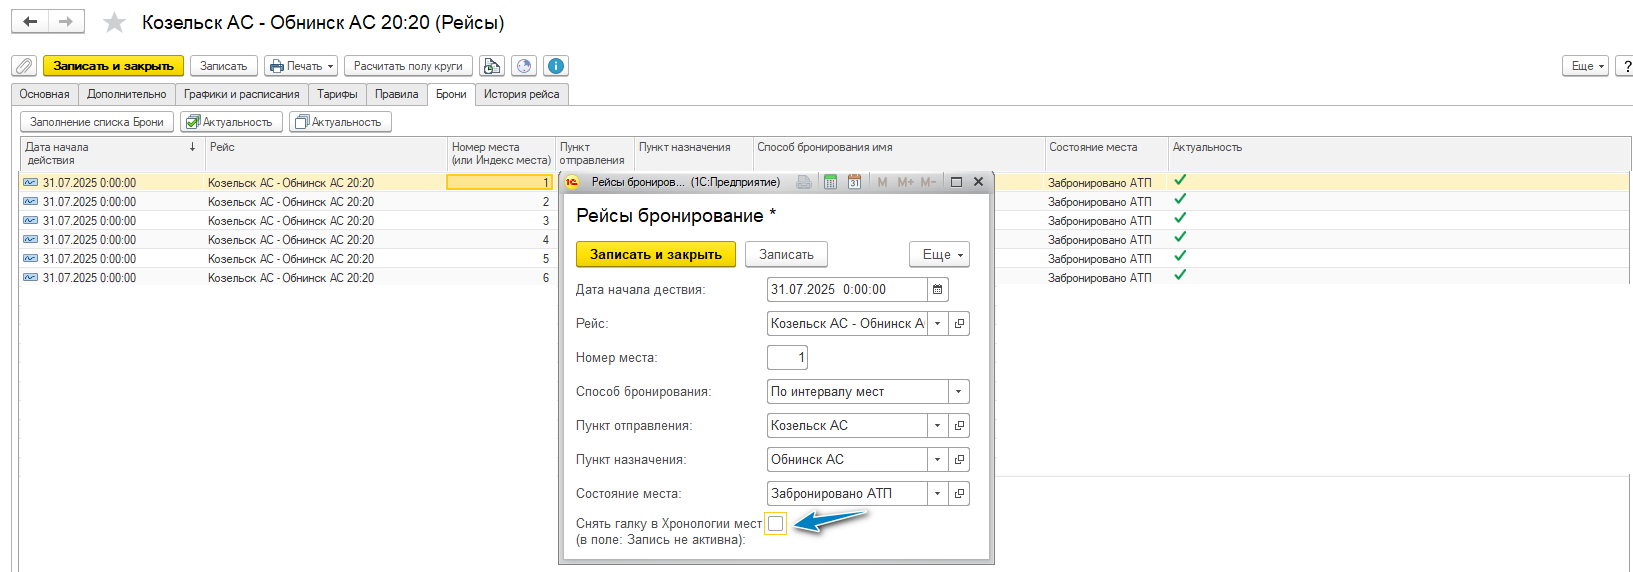Add the form to favorites with star
This screenshot has height=572, width=1633.
pyautogui.click(x=115, y=23)
